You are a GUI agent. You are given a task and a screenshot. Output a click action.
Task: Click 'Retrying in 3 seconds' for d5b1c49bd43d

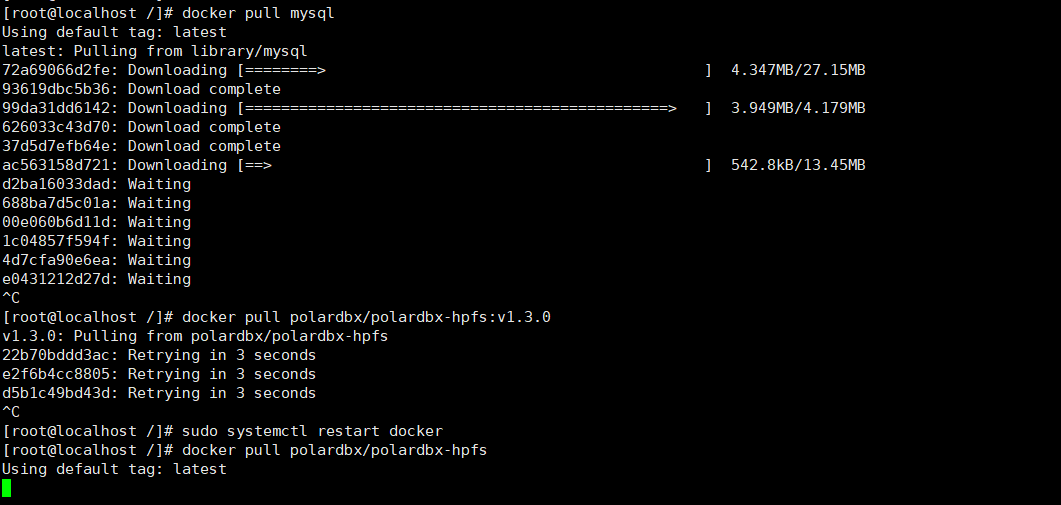pos(222,393)
